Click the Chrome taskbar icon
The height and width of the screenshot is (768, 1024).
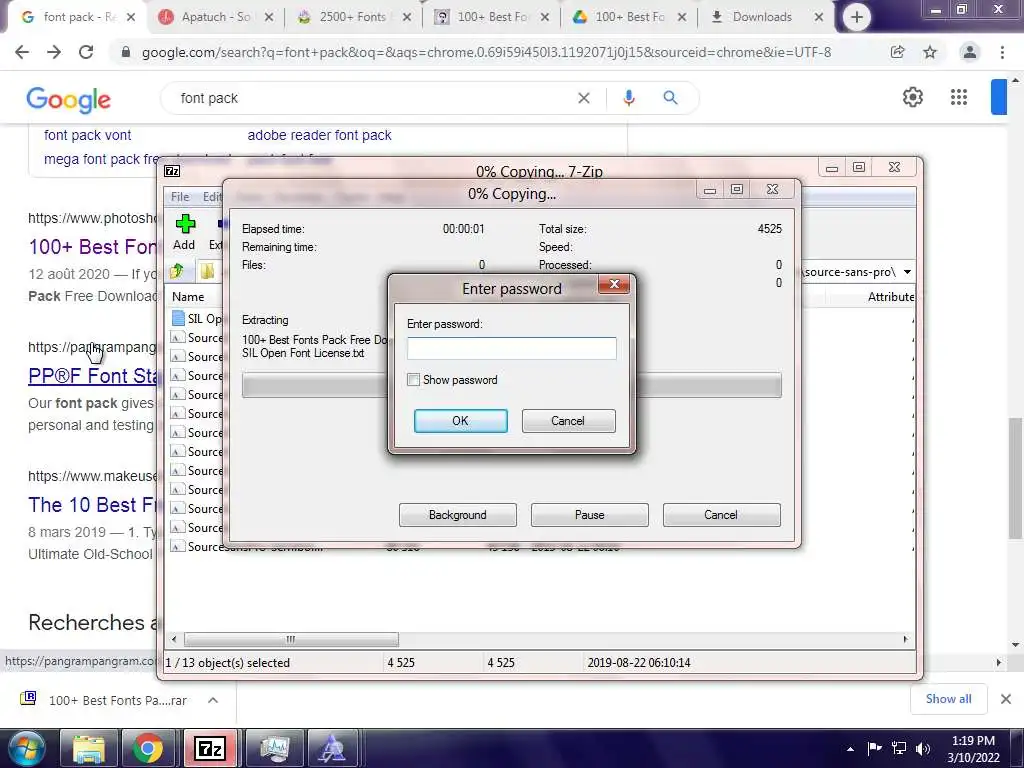pos(148,748)
